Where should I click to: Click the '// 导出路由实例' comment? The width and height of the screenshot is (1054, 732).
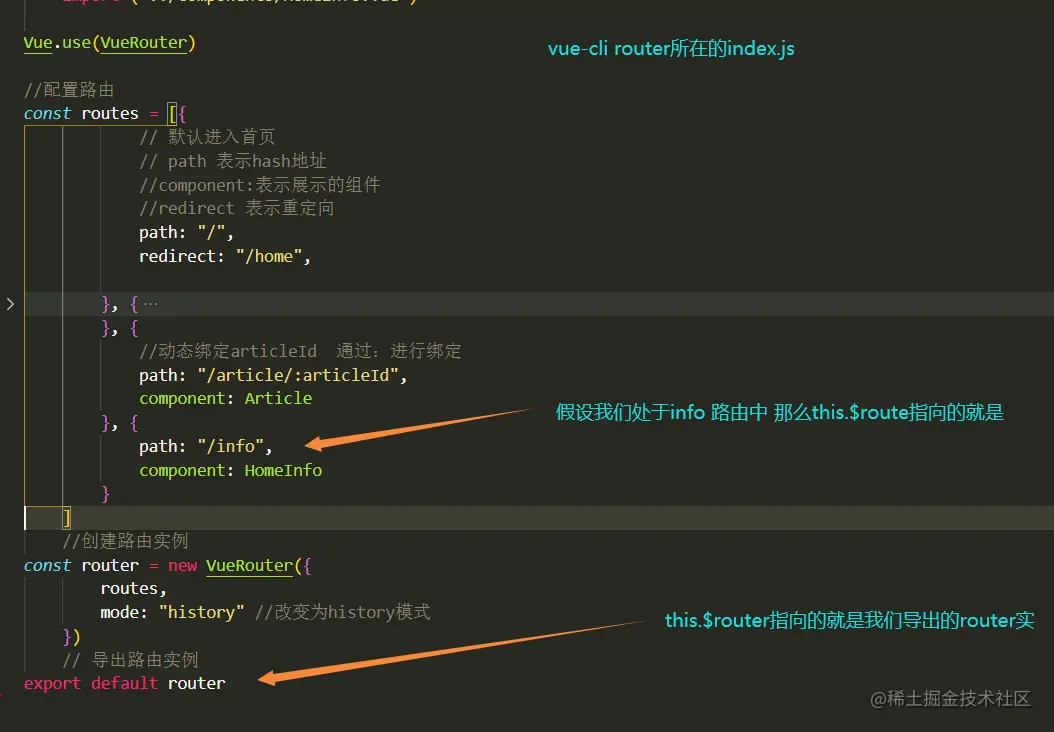pyautogui.click(x=130, y=659)
